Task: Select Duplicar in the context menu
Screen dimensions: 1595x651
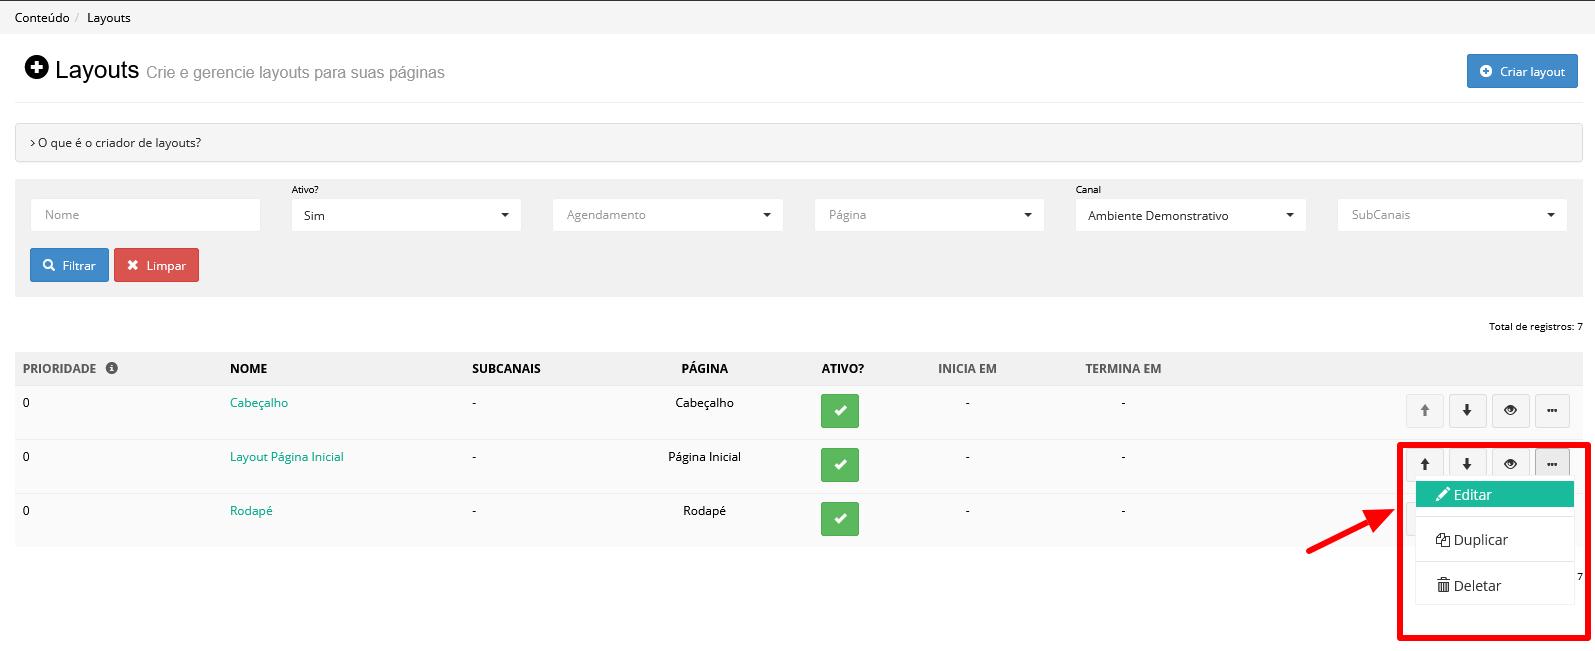Action: coord(1495,540)
